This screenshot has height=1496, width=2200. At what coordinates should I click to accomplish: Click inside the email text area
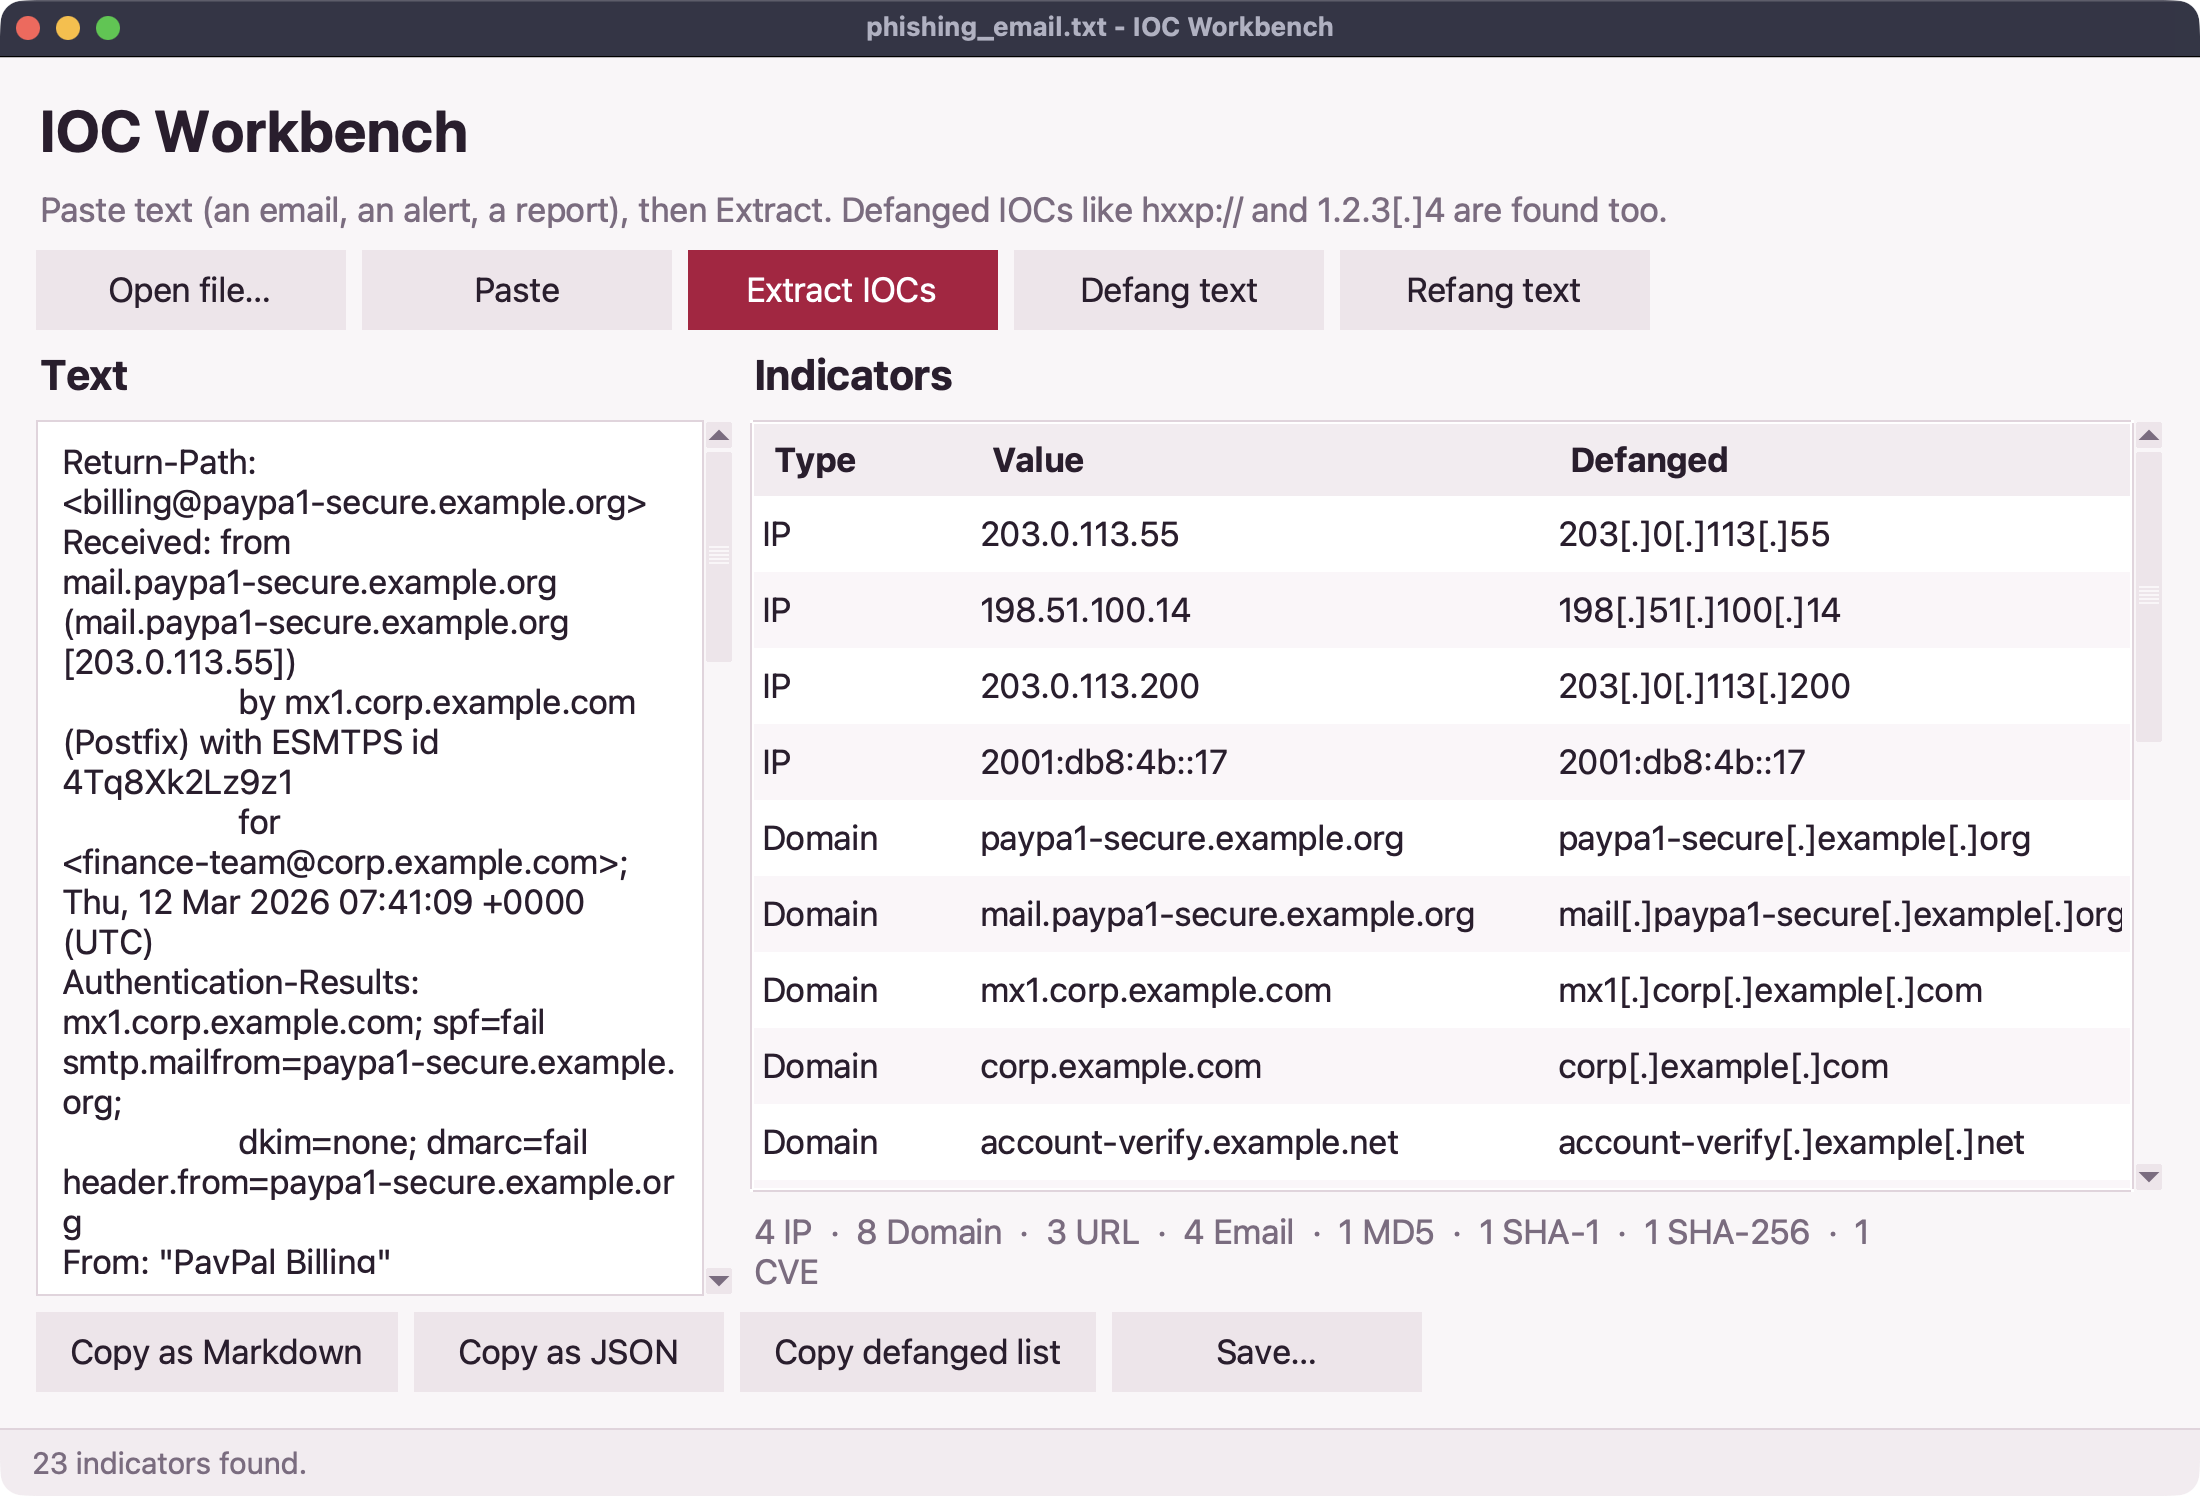370,858
